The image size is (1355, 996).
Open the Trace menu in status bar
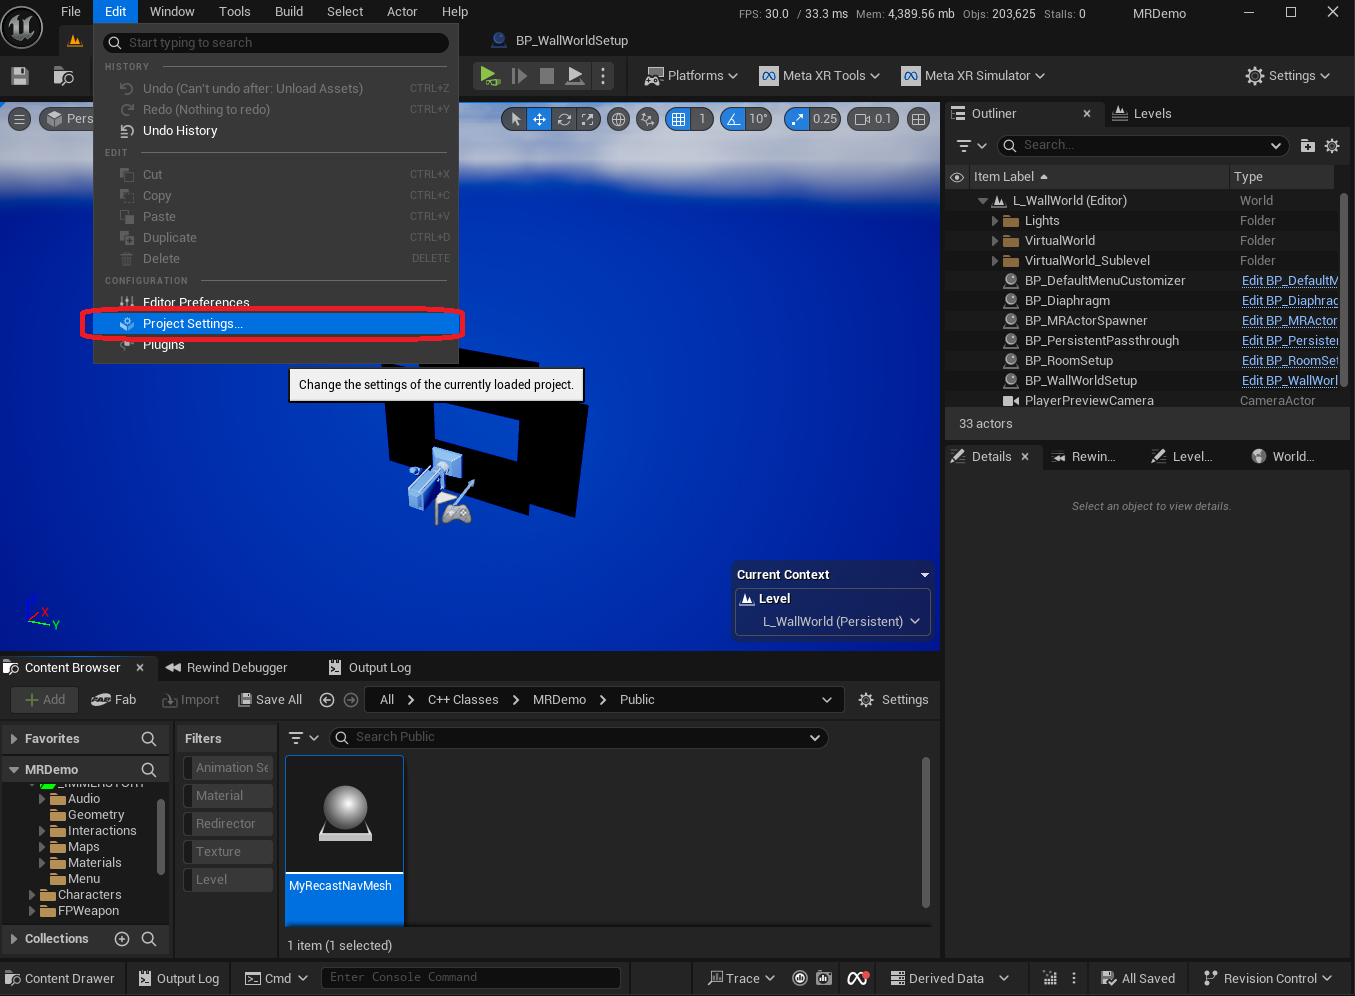[x=740, y=978]
